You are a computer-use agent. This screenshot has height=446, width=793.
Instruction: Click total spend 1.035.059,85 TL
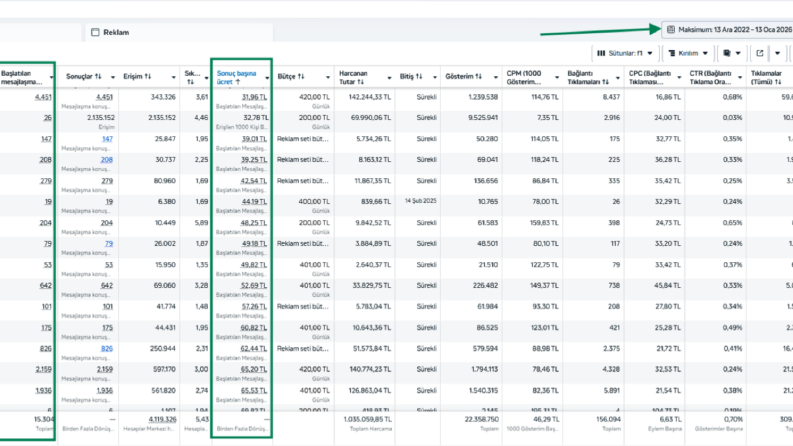point(367,419)
